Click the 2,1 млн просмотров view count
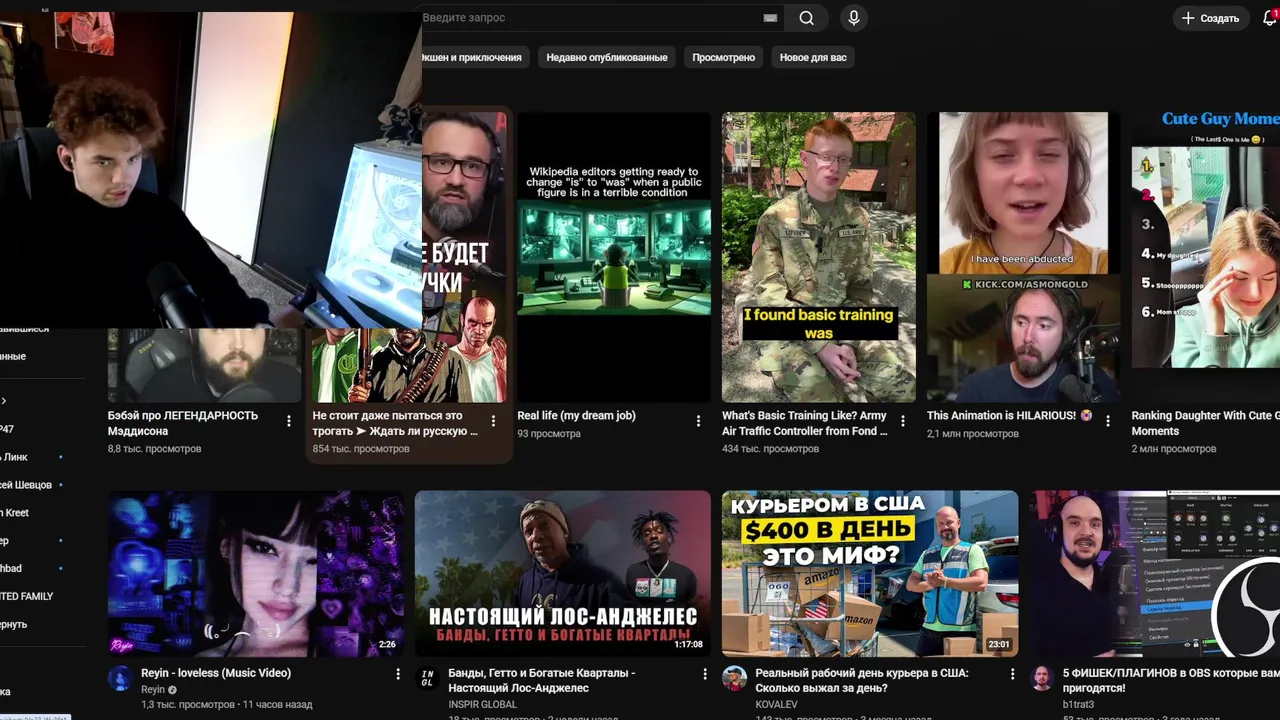 pos(973,434)
